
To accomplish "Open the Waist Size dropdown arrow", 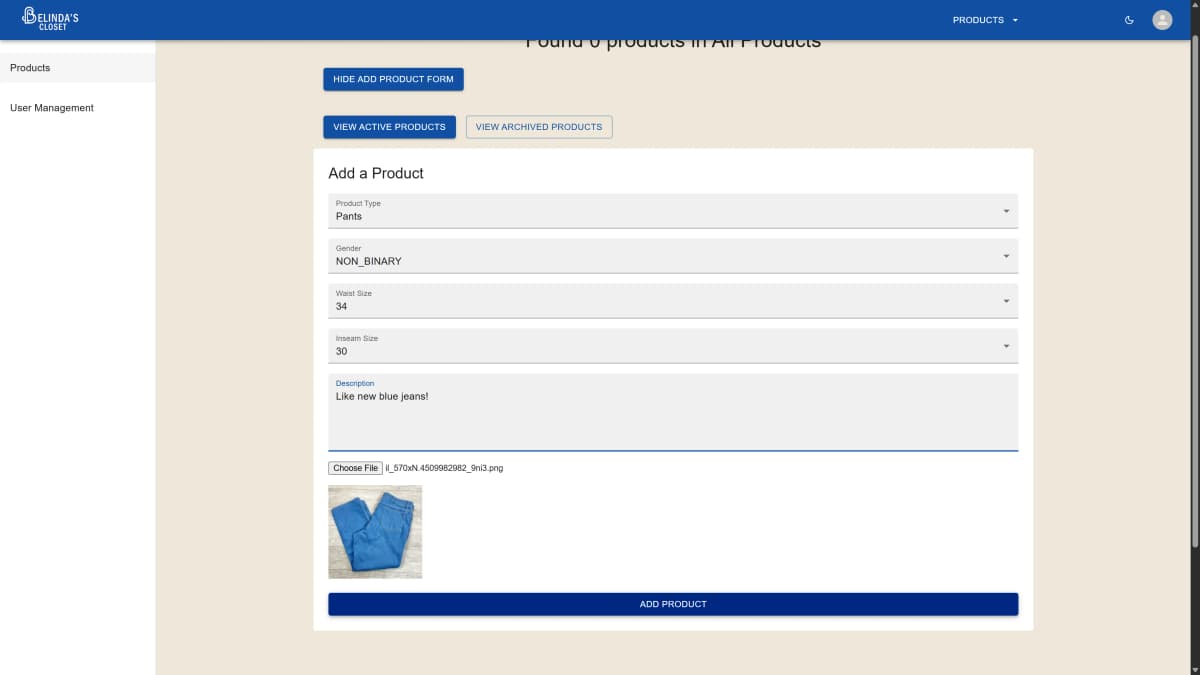I will click(1005, 301).
